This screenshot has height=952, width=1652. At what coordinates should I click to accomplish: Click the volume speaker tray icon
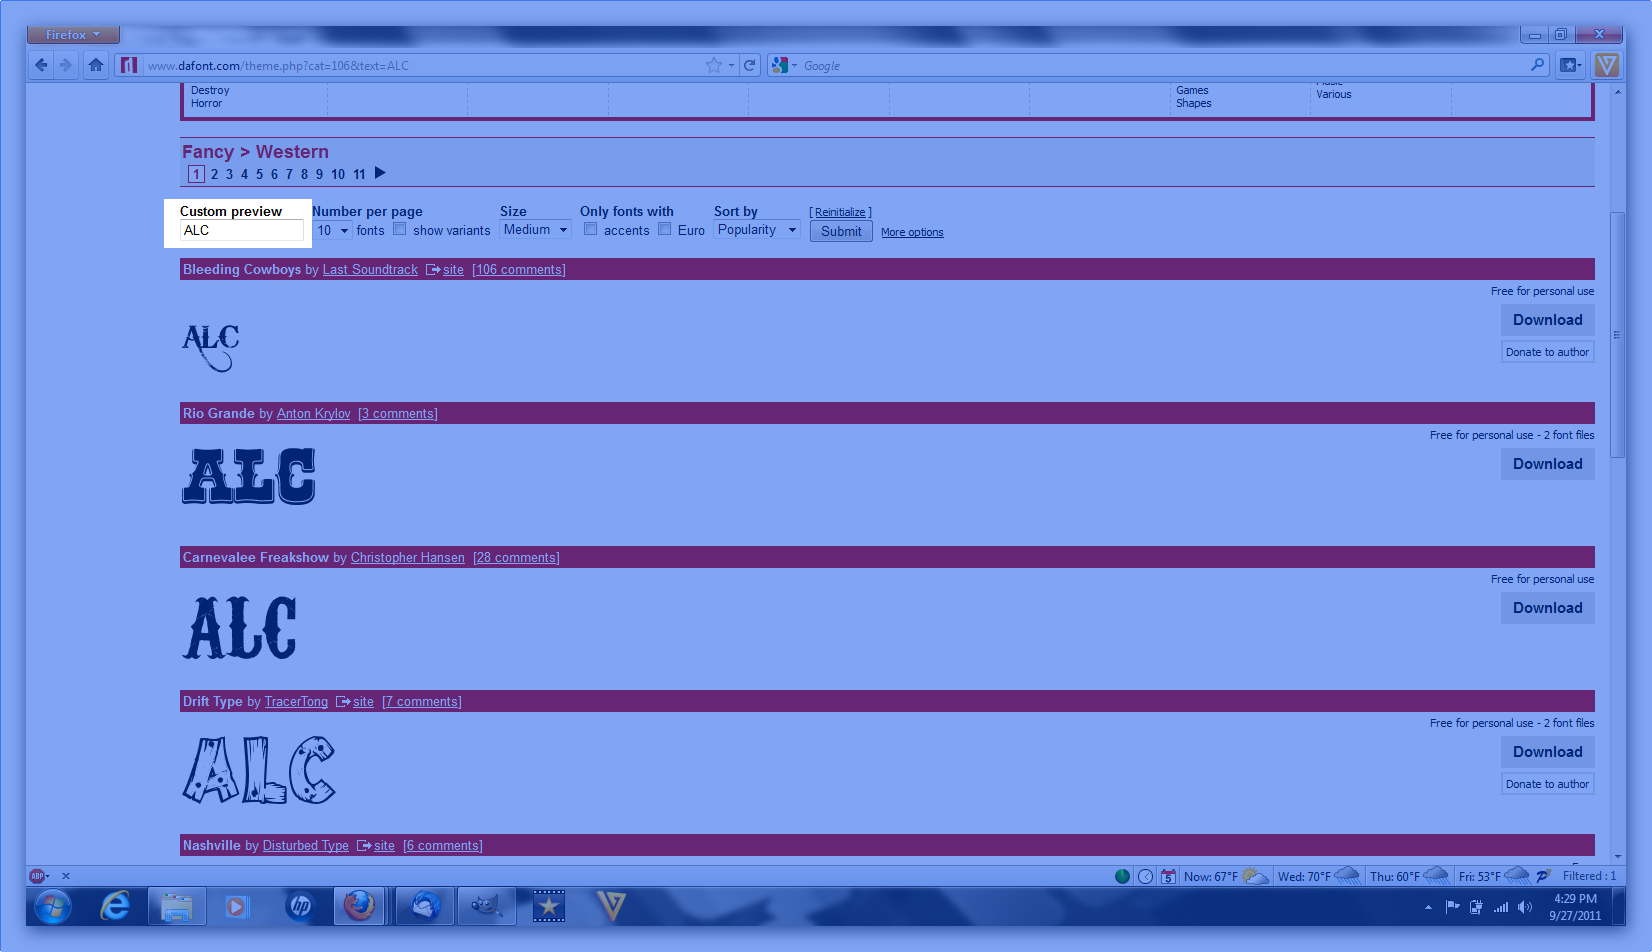(x=1524, y=907)
